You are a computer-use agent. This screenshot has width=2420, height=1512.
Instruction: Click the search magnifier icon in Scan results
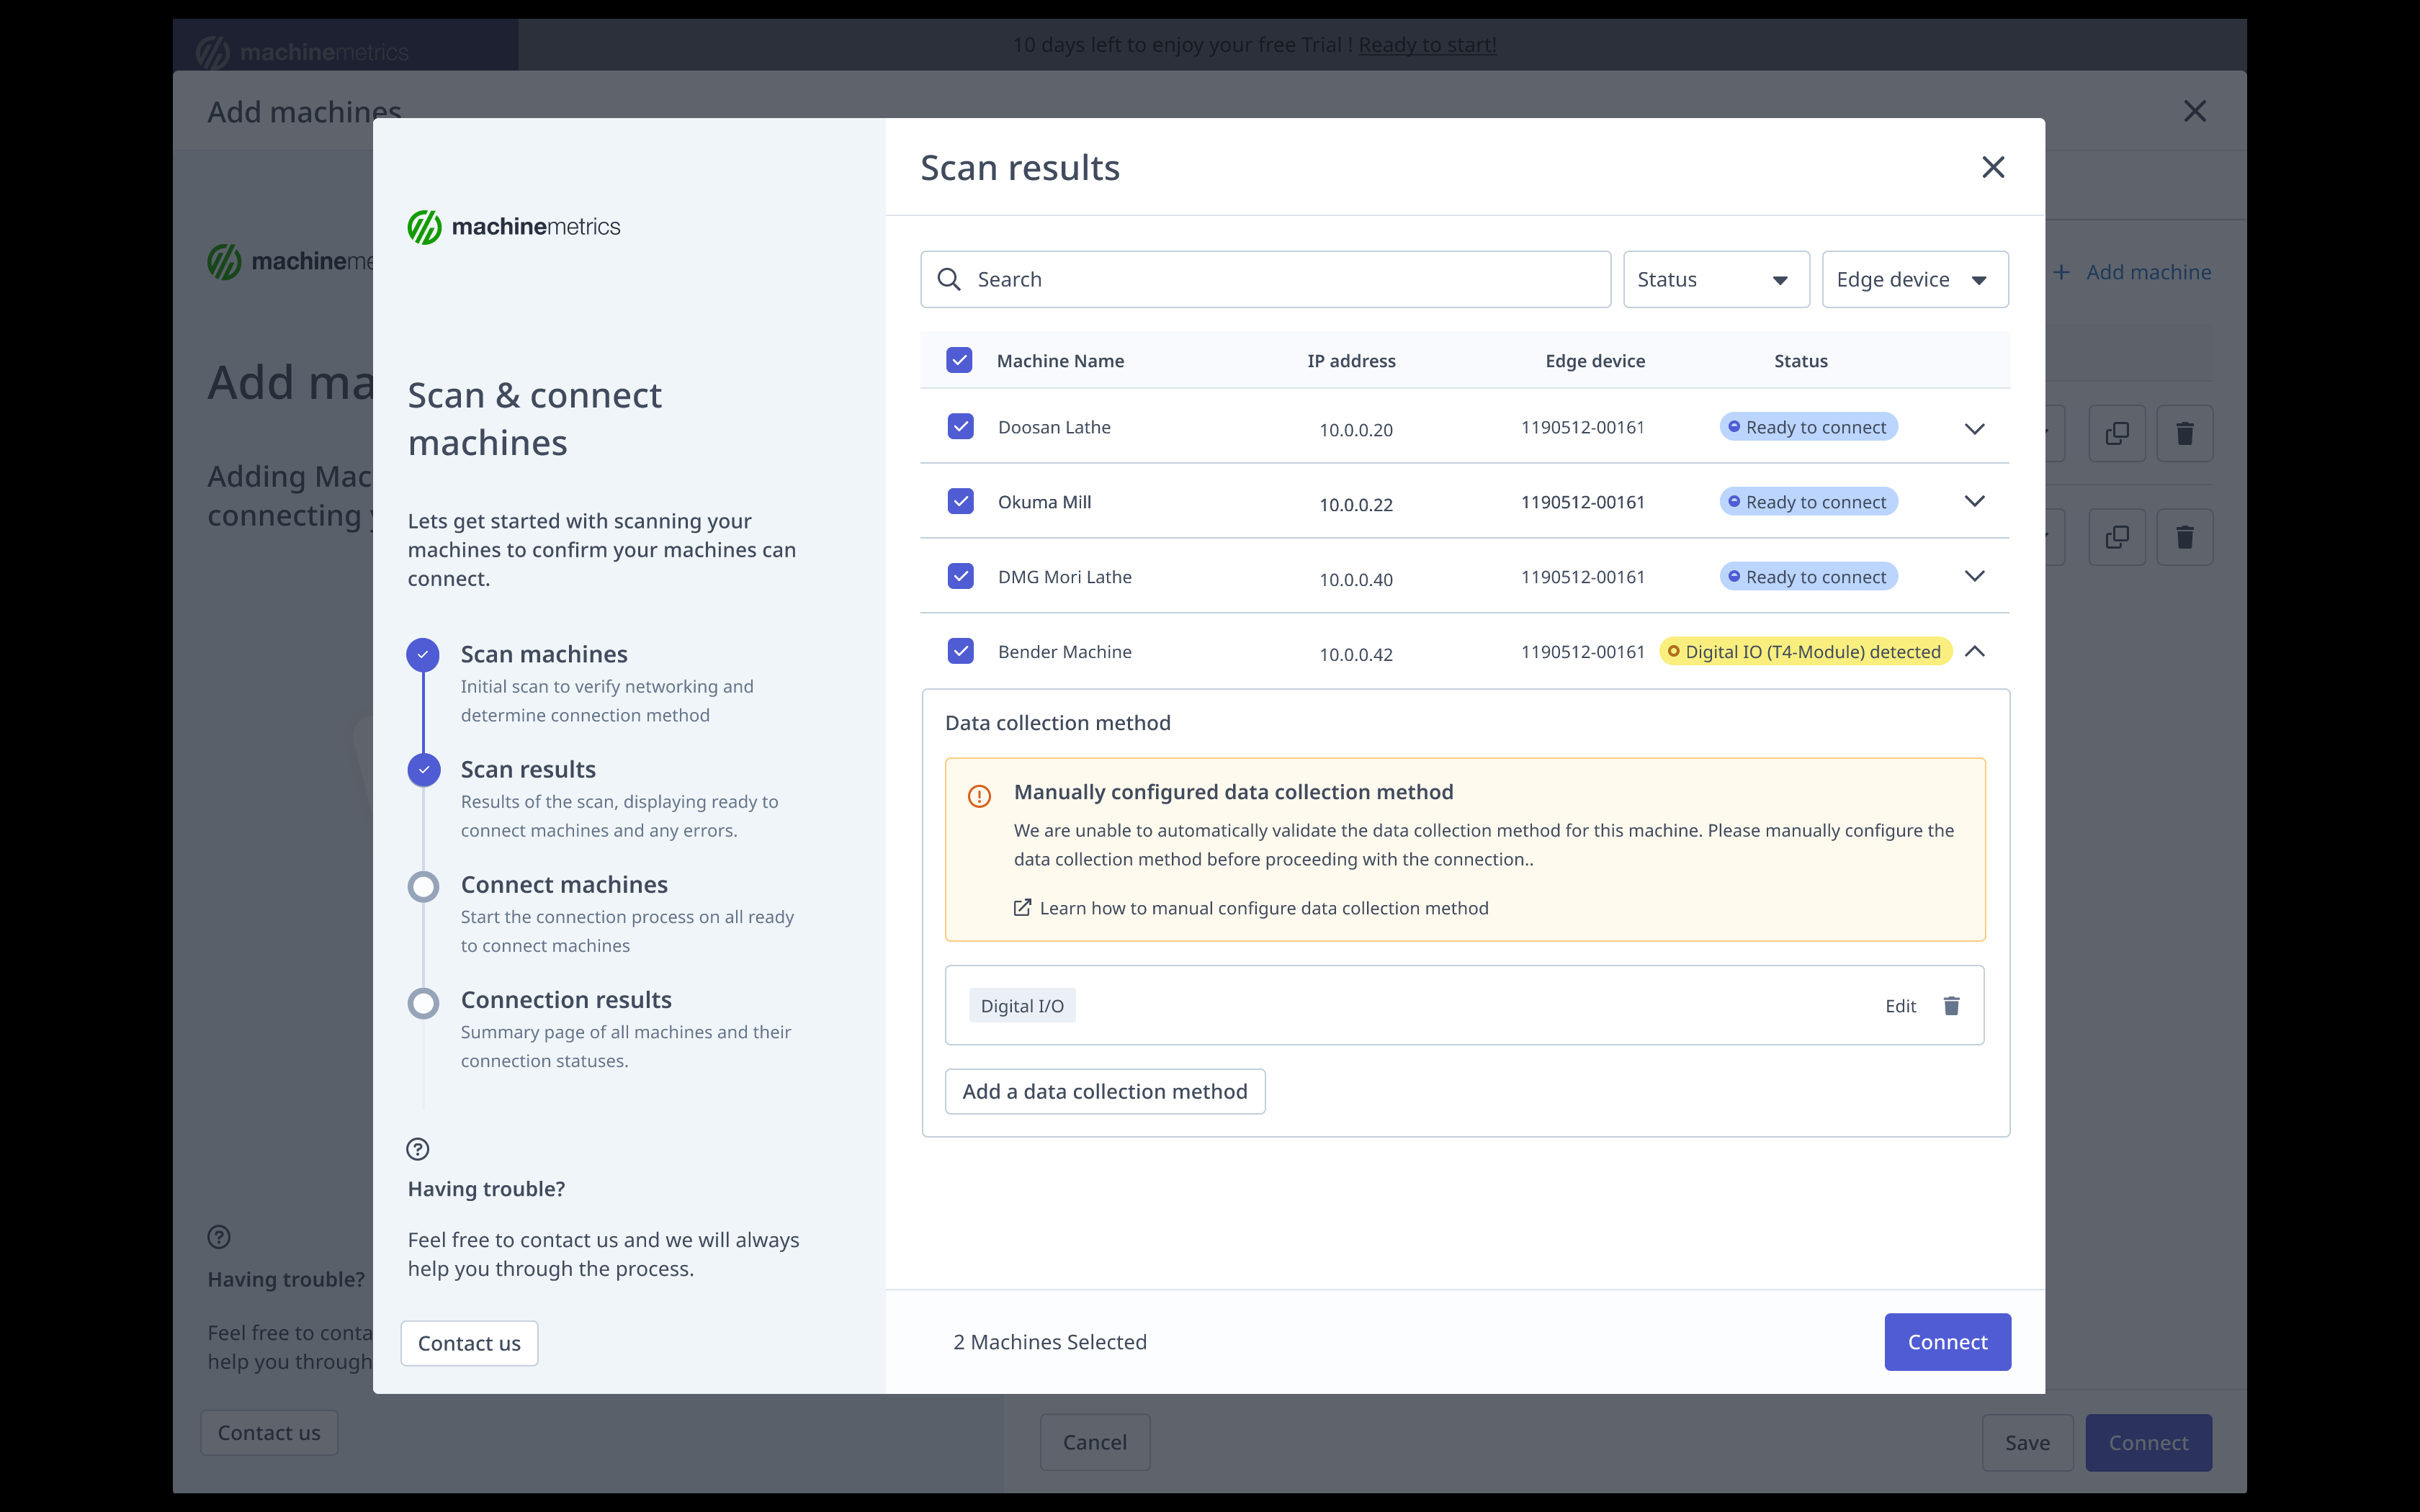click(x=948, y=279)
